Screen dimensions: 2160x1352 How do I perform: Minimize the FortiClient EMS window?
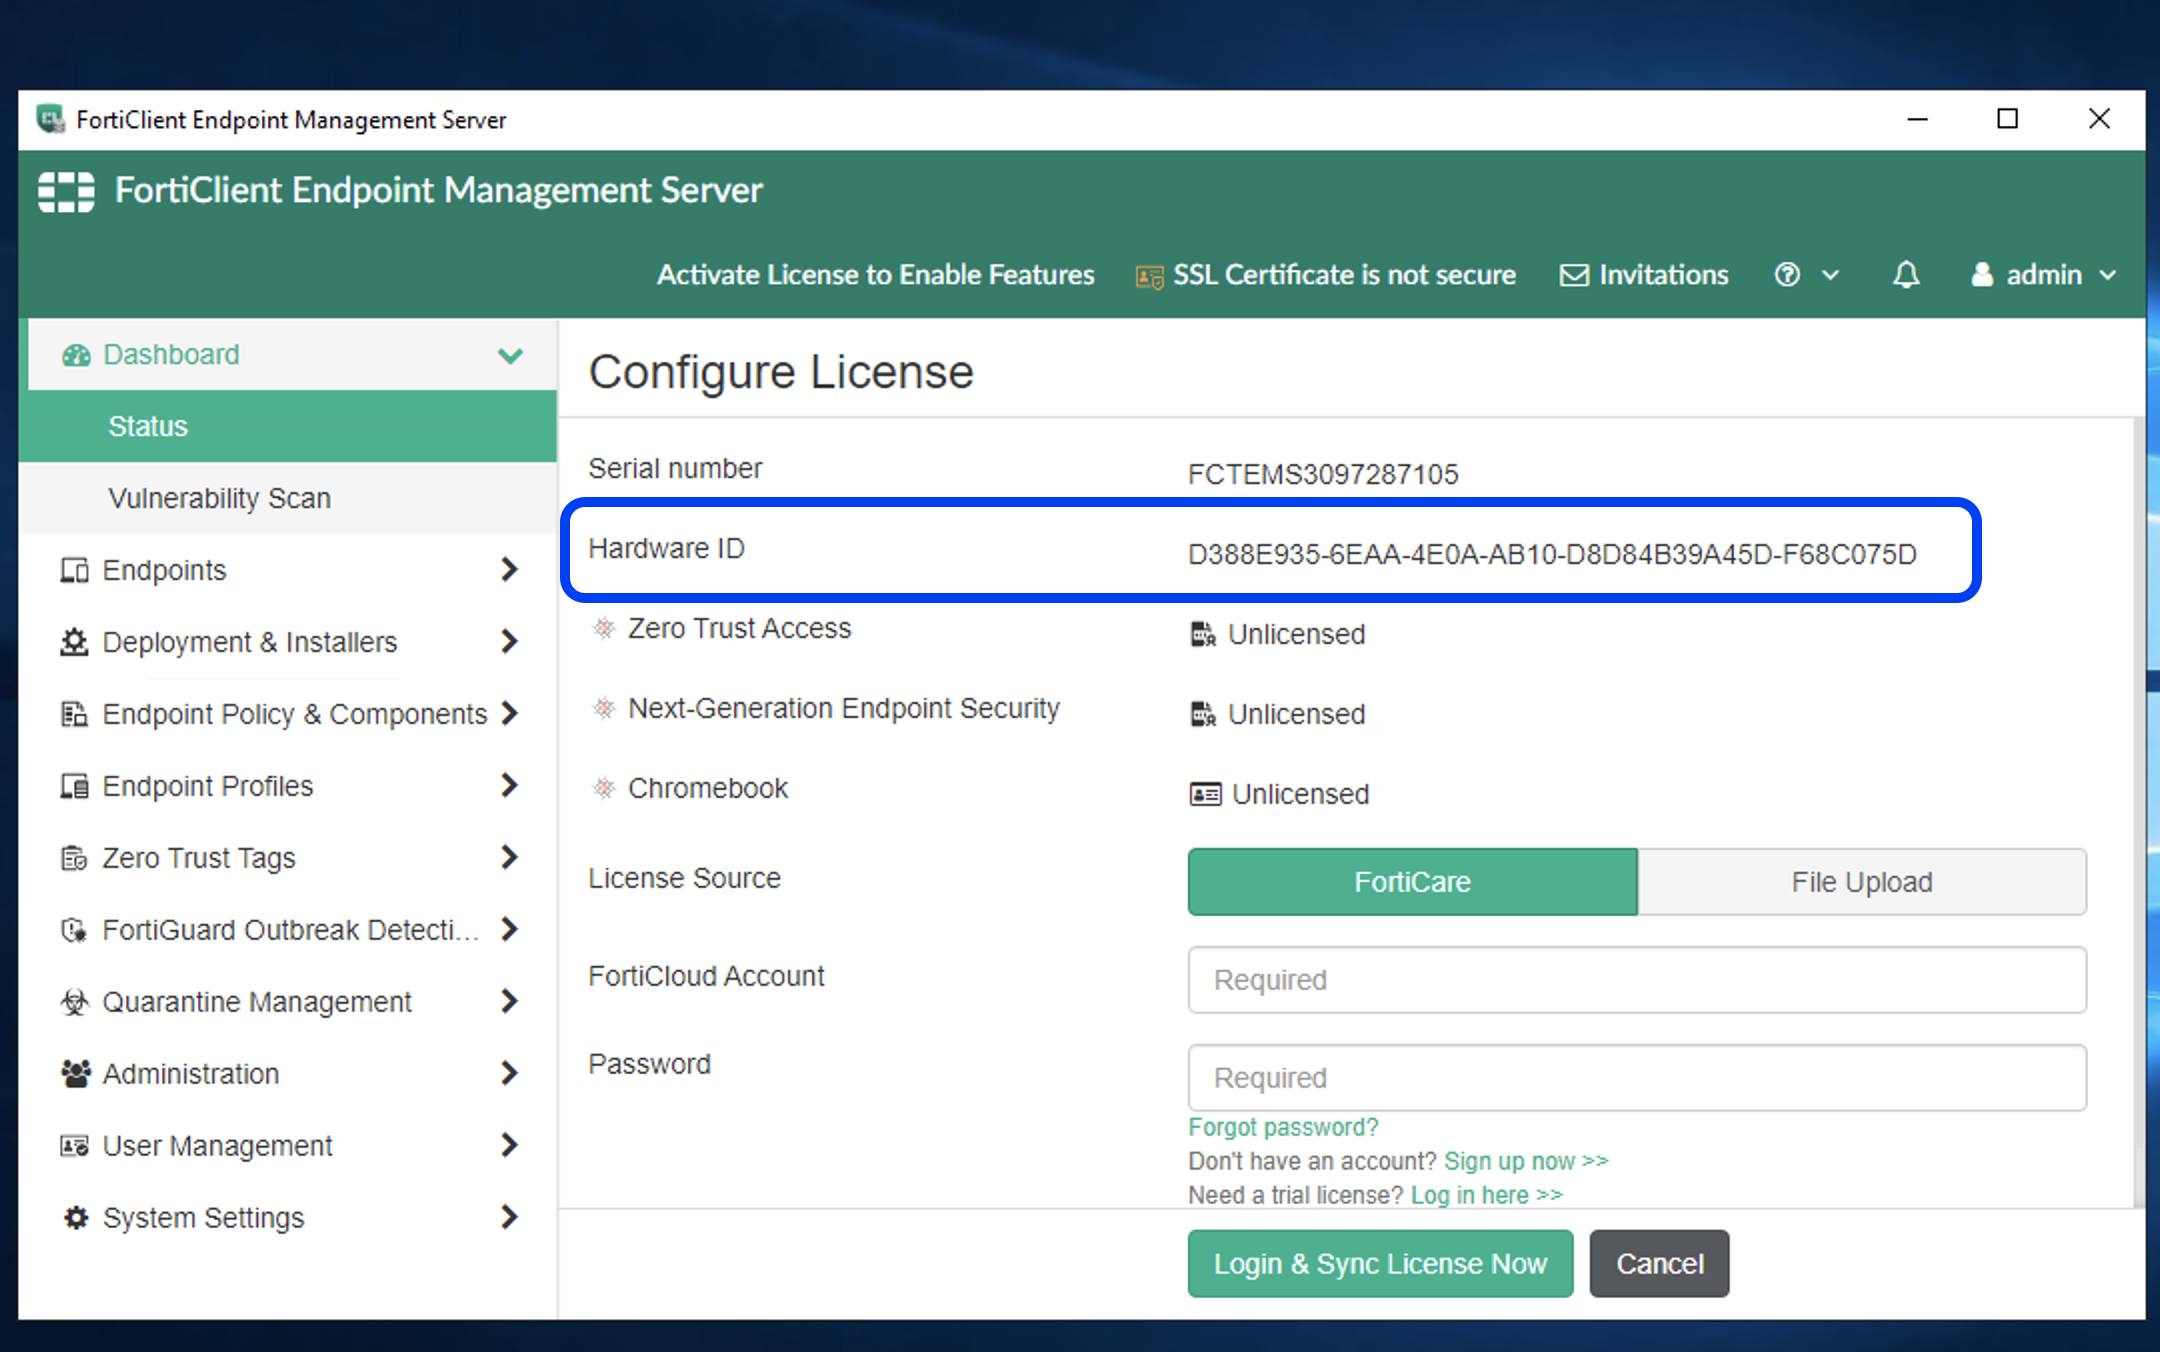coord(1917,119)
